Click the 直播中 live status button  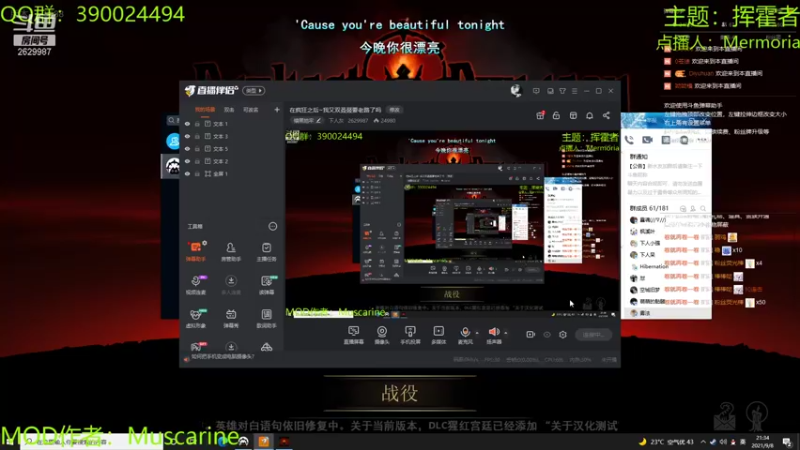(593, 335)
